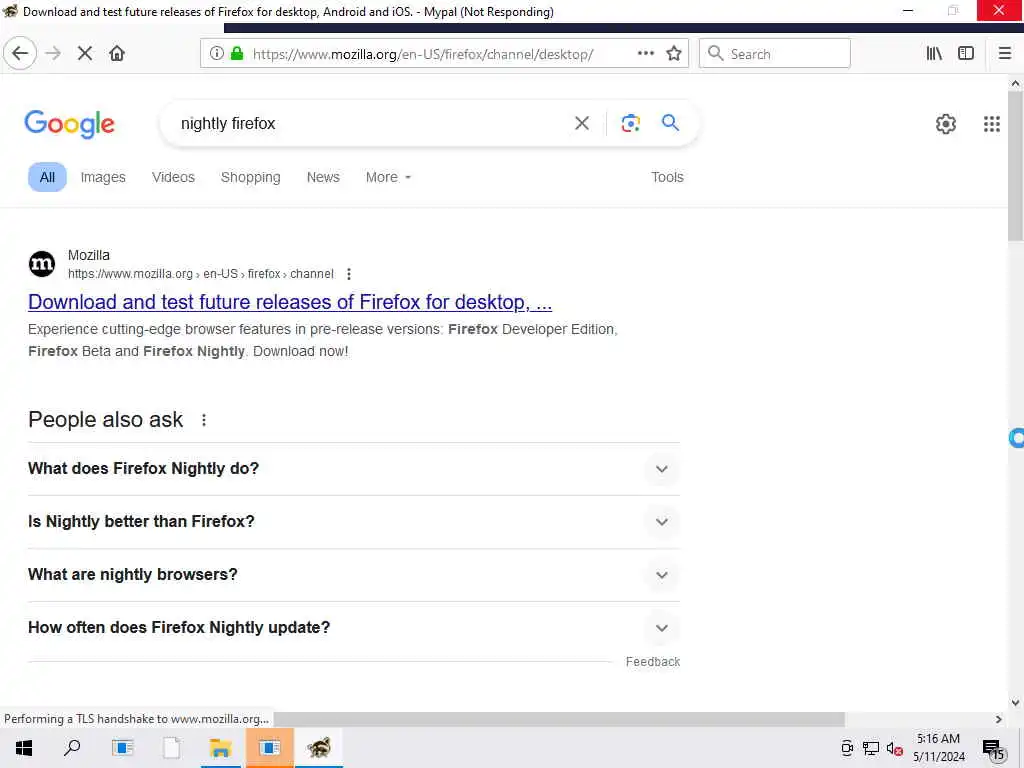1024x768 pixels.
Task: Open Google quick settings gear
Action: (946, 123)
